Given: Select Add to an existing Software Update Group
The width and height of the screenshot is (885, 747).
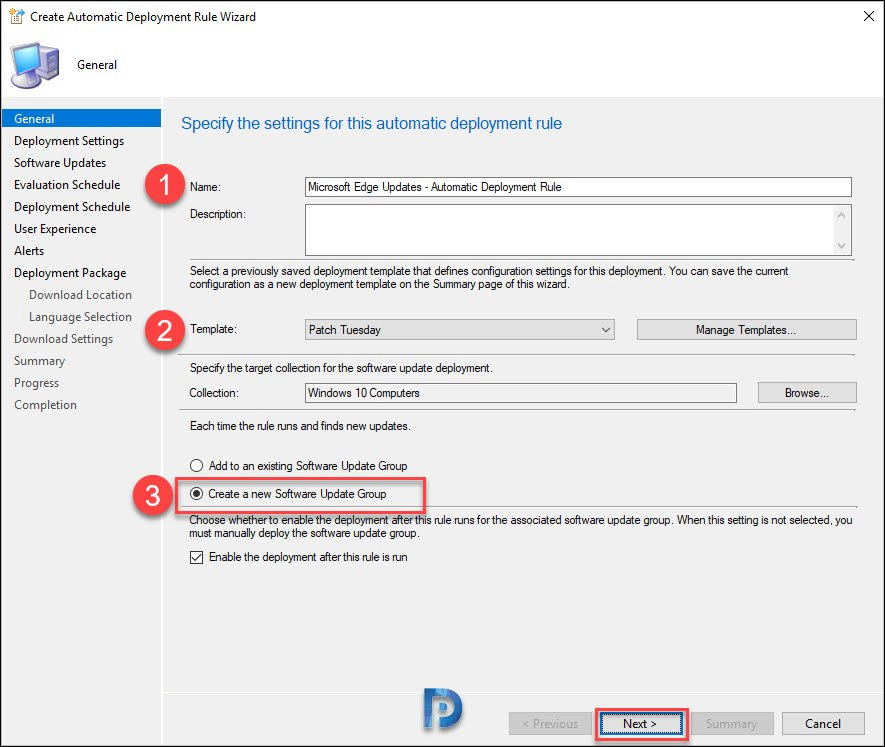Looking at the screenshot, I should [x=299, y=466].
